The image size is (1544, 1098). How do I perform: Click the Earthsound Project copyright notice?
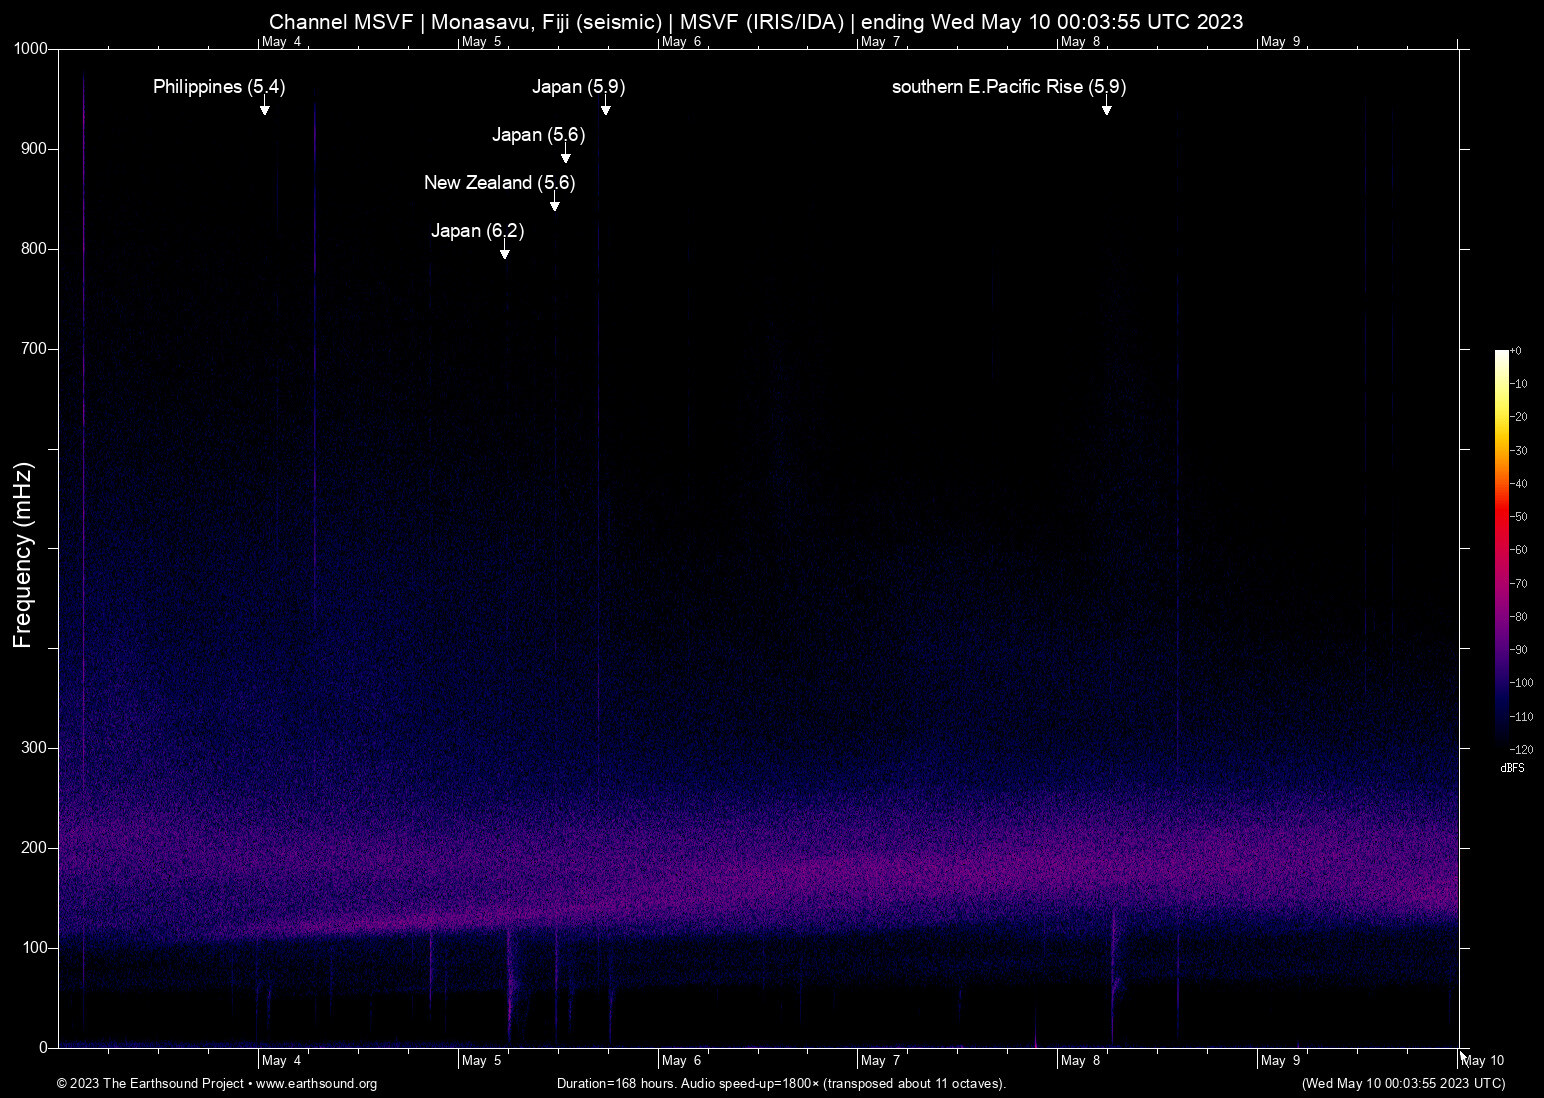tap(217, 1084)
